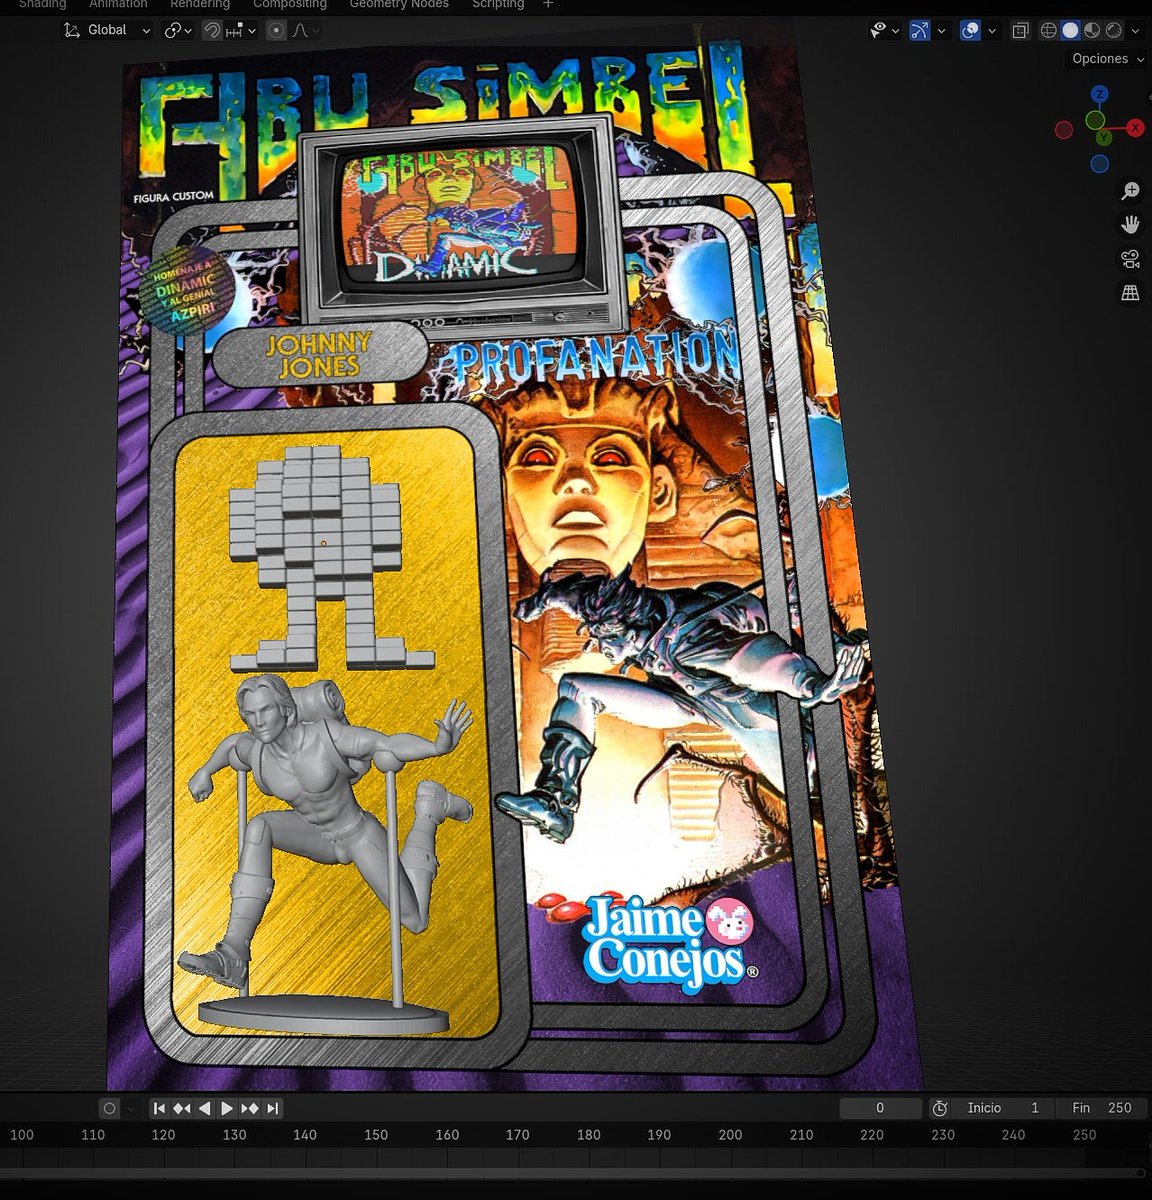Viewport: 1152px width, 1200px height.
Task: Toggle the viewport gizmos button
Action: click(x=920, y=30)
